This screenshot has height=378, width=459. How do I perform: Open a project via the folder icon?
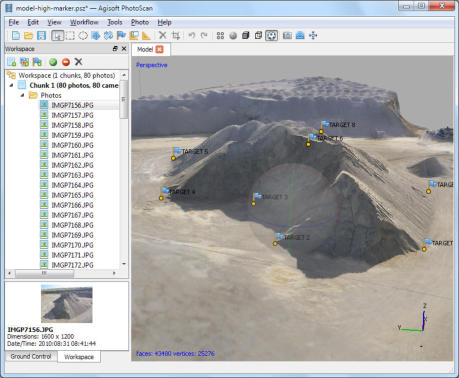click(x=28, y=35)
